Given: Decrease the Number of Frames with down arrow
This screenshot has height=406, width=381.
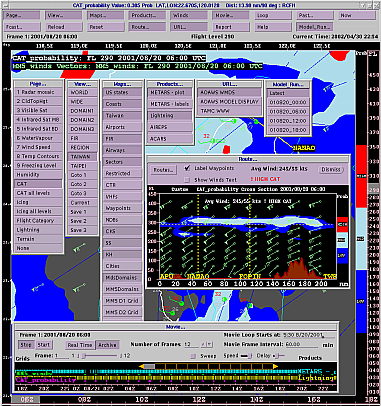Looking at the screenshot, I should 209,344.
